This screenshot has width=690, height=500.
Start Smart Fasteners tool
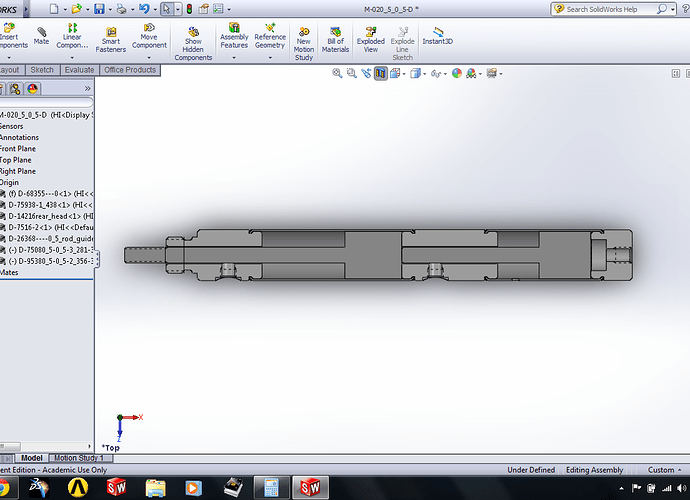[x=111, y=39]
